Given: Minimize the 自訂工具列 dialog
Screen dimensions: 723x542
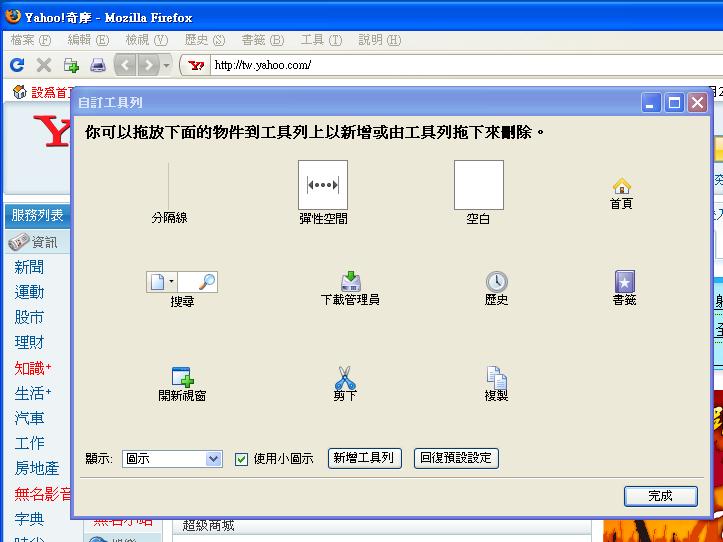Looking at the screenshot, I should [651, 102].
